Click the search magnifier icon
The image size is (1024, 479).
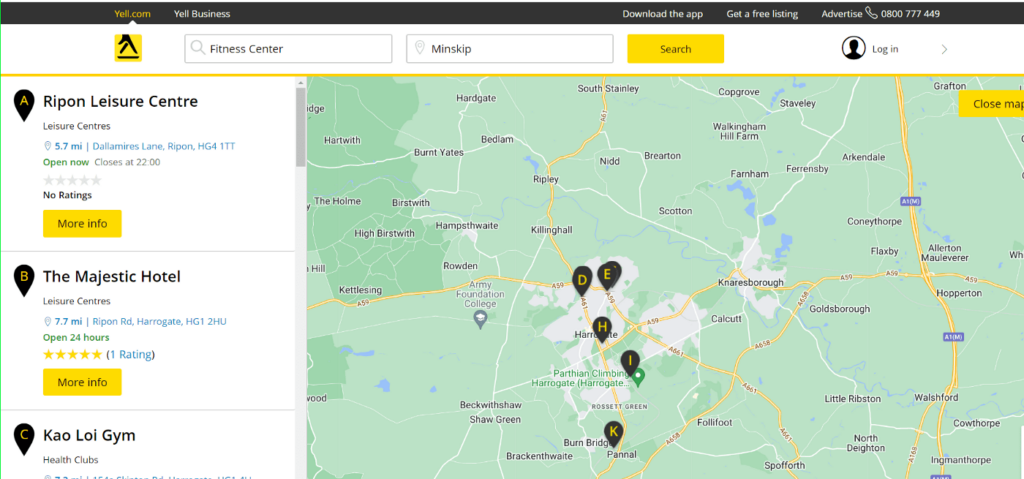pos(197,48)
